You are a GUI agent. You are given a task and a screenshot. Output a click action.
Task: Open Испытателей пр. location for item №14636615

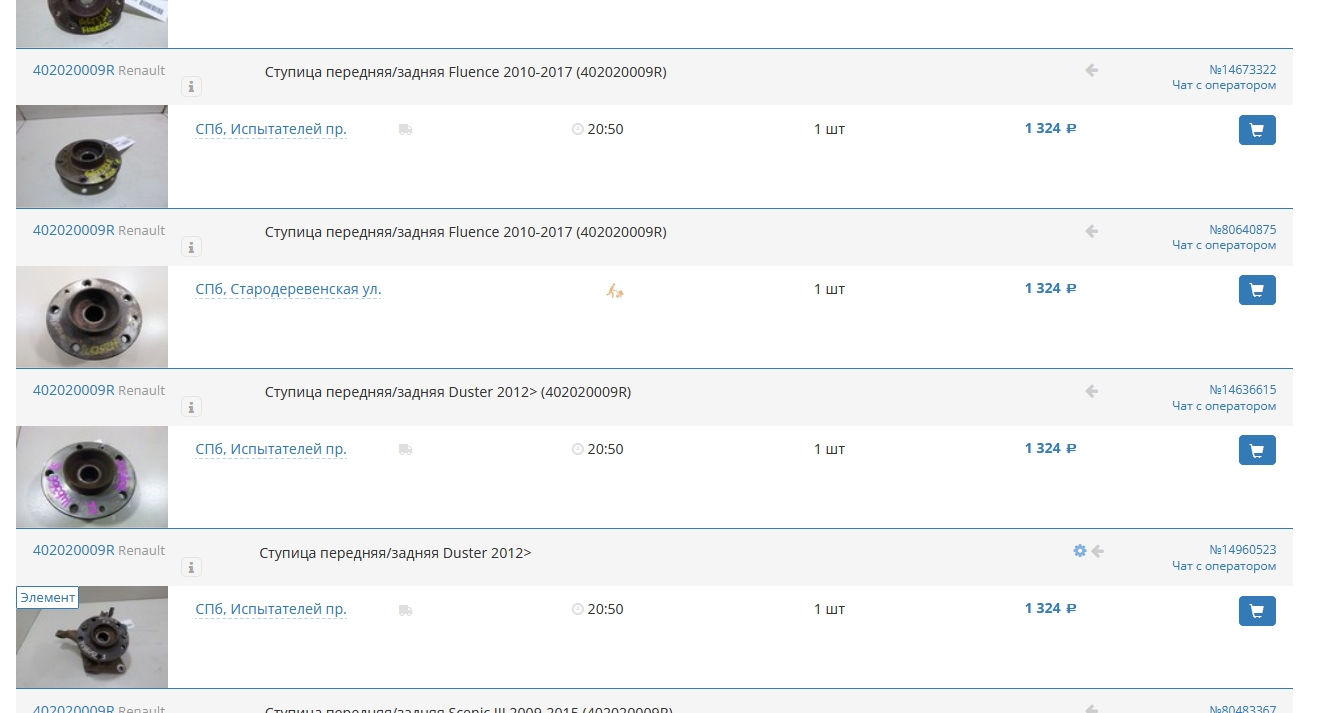tap(271, 449)
